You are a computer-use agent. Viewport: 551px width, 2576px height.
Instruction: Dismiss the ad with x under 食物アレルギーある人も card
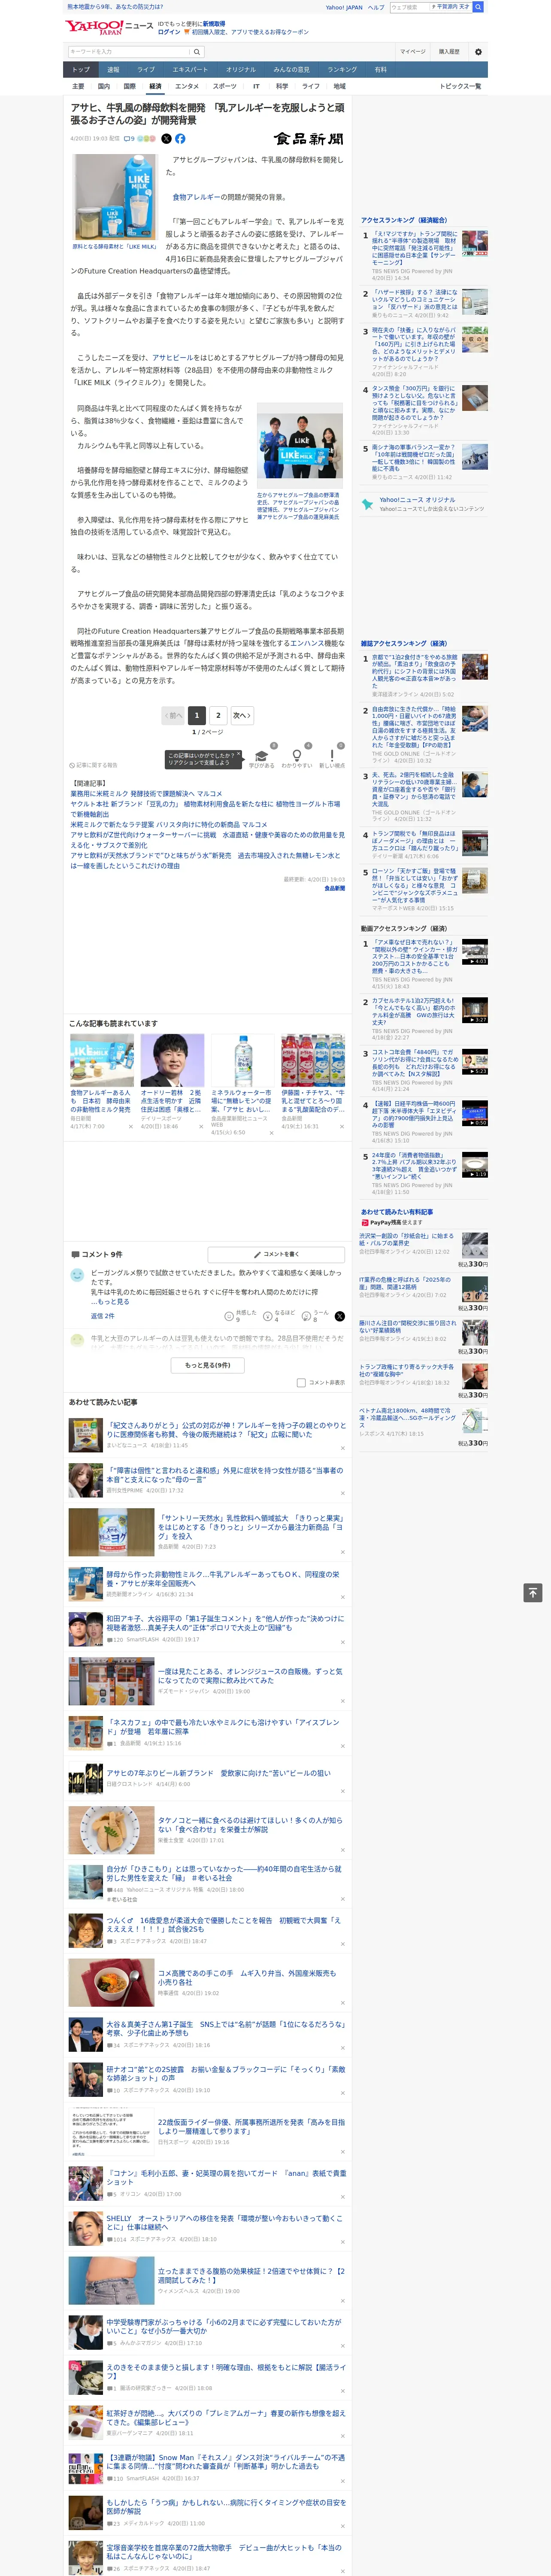130,1126
